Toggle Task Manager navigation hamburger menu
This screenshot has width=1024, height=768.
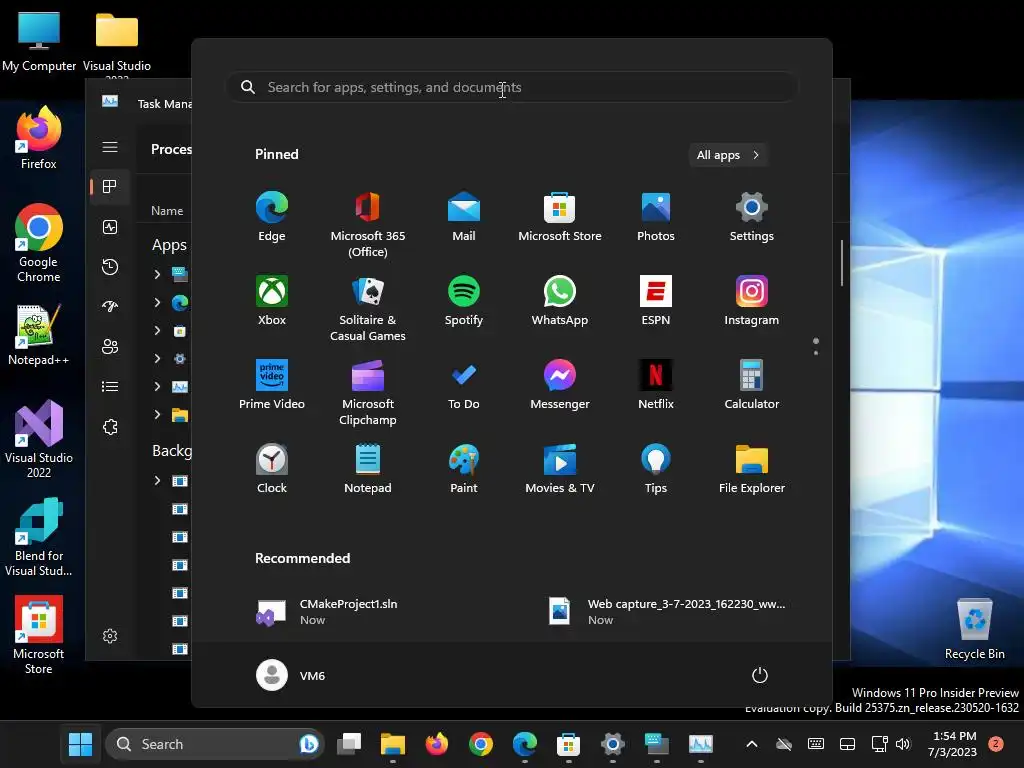(110, 147)
